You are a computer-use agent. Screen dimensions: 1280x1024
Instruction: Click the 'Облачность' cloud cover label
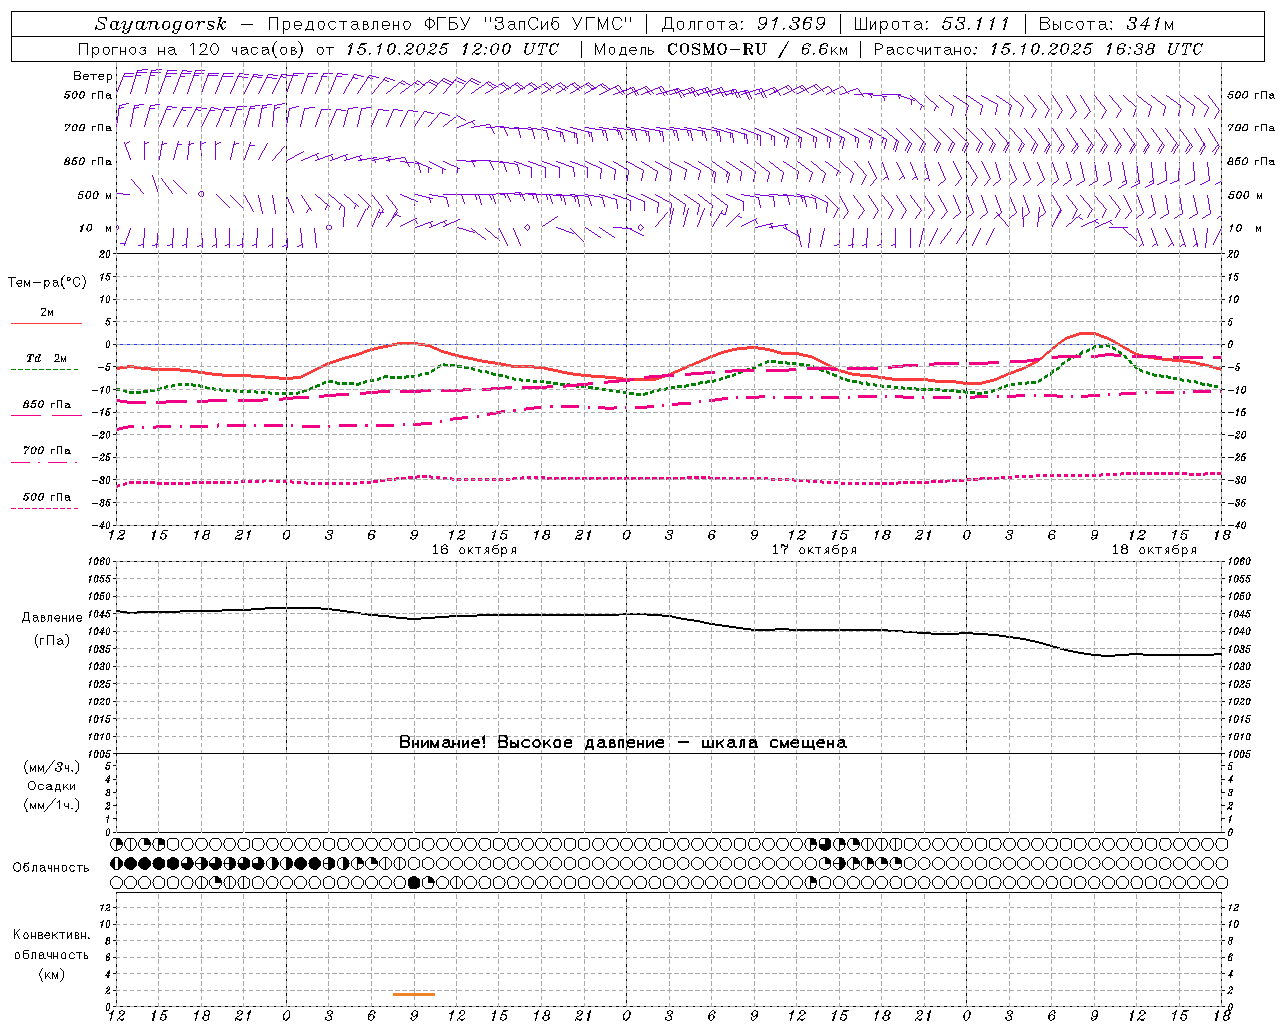pos(51,868)
